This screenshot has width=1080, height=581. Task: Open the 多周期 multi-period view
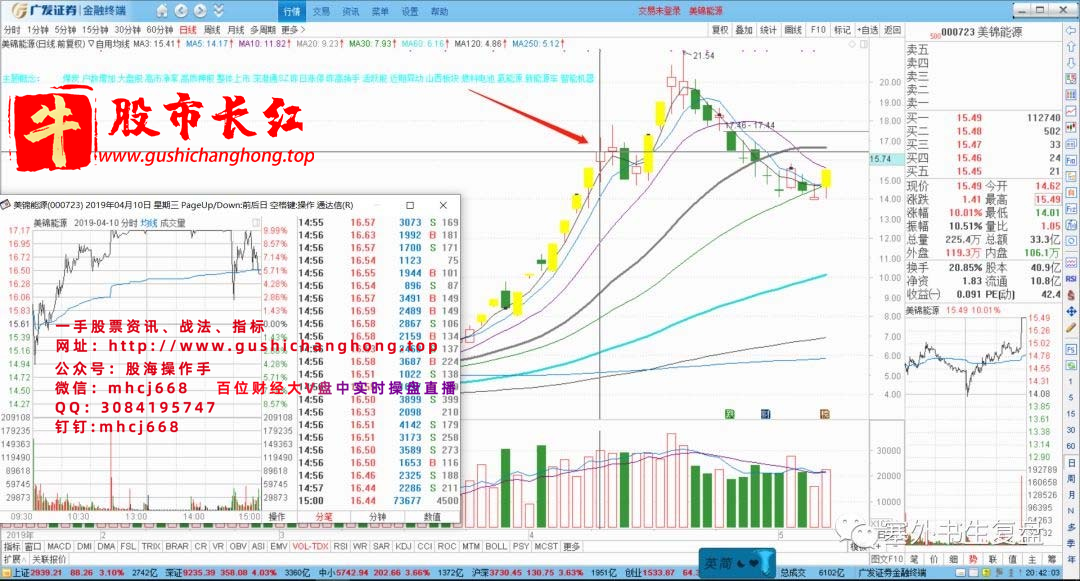(x=263, y=30)
